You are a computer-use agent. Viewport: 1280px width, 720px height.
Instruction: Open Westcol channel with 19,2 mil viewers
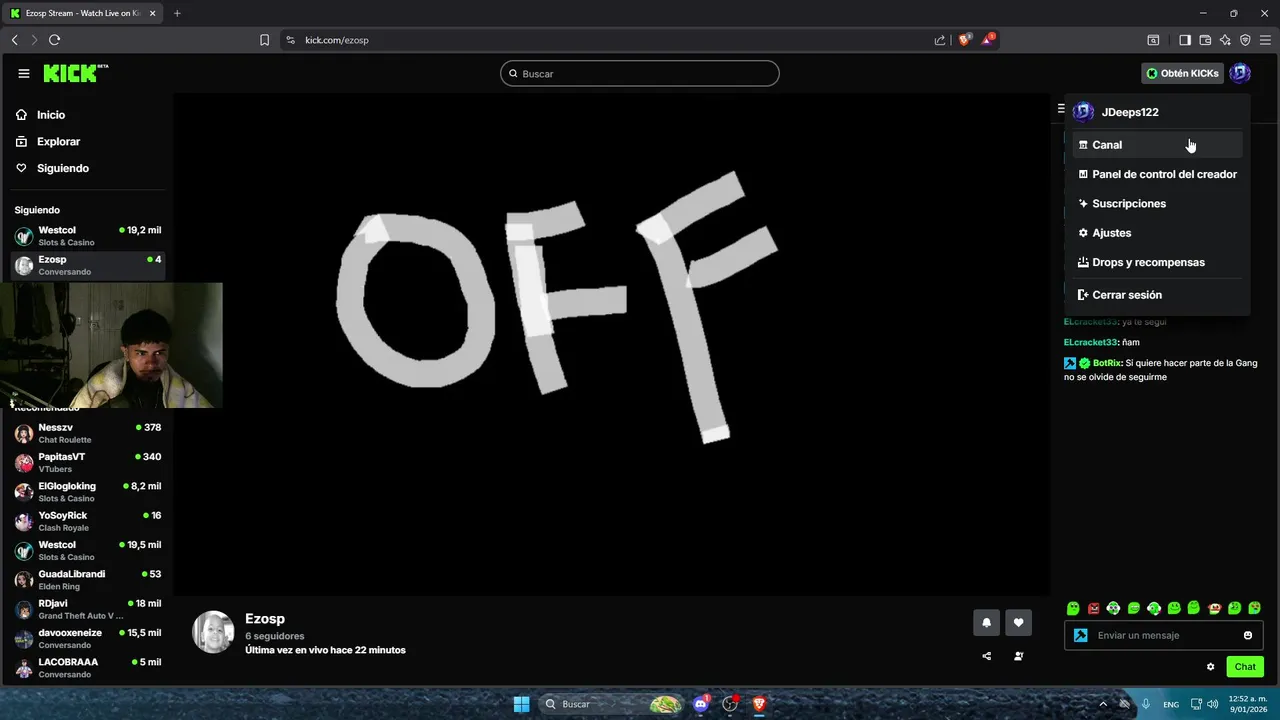87,236
